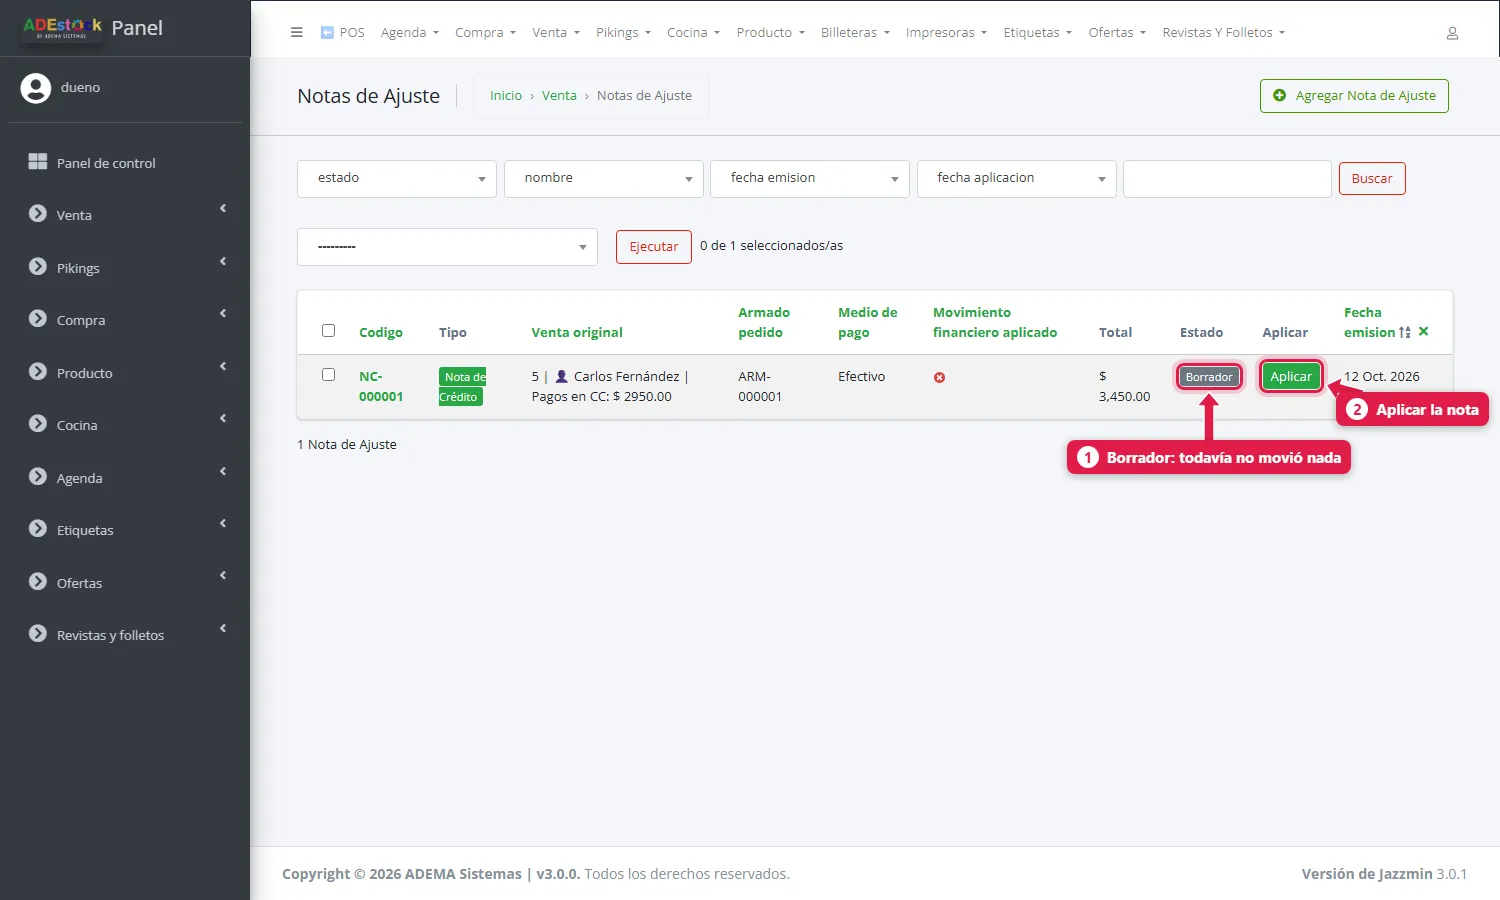Sort by the Codigo column header
The width and height of the screenshot is (1500, 900).
[381, 333]
